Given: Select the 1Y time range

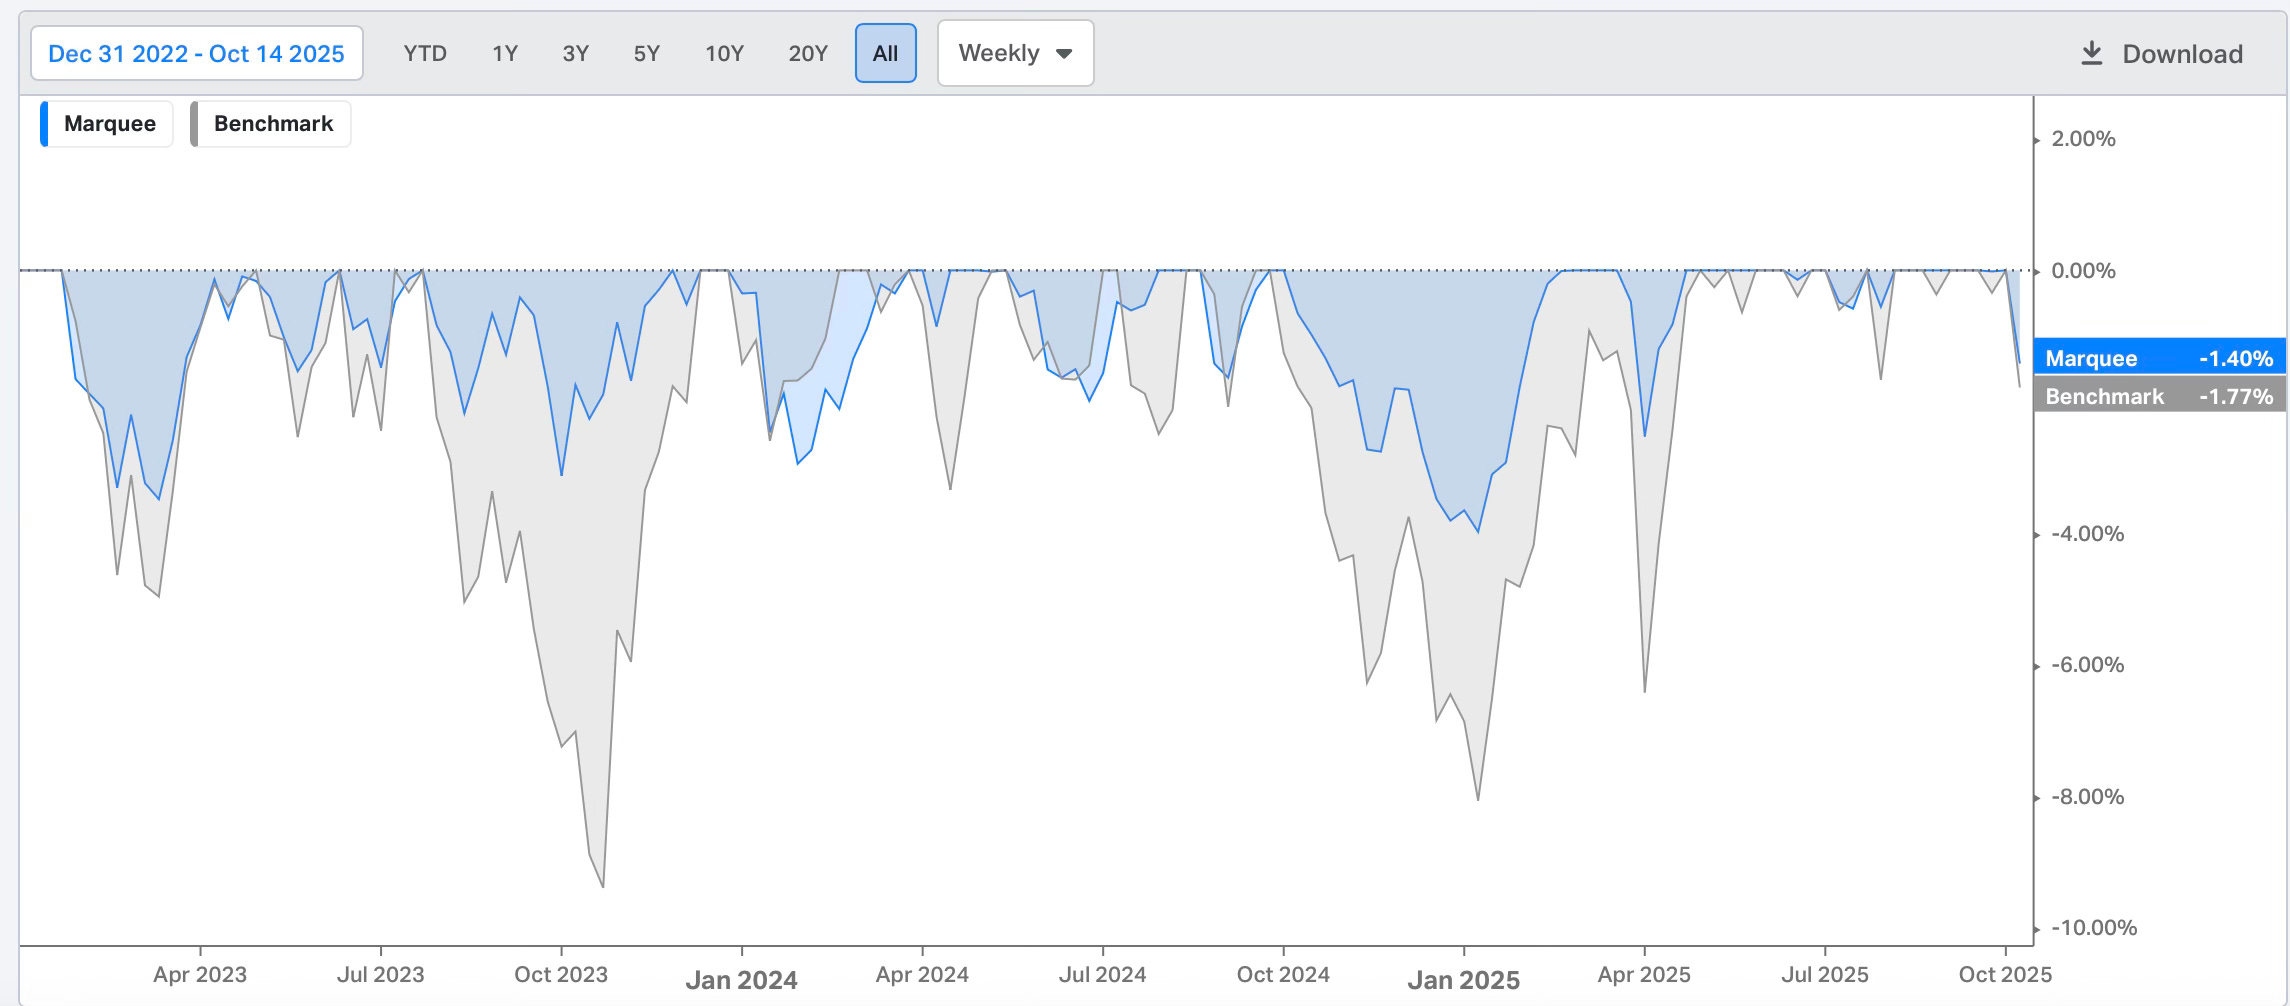Looking at the screenshot, I should coord(505,54).
